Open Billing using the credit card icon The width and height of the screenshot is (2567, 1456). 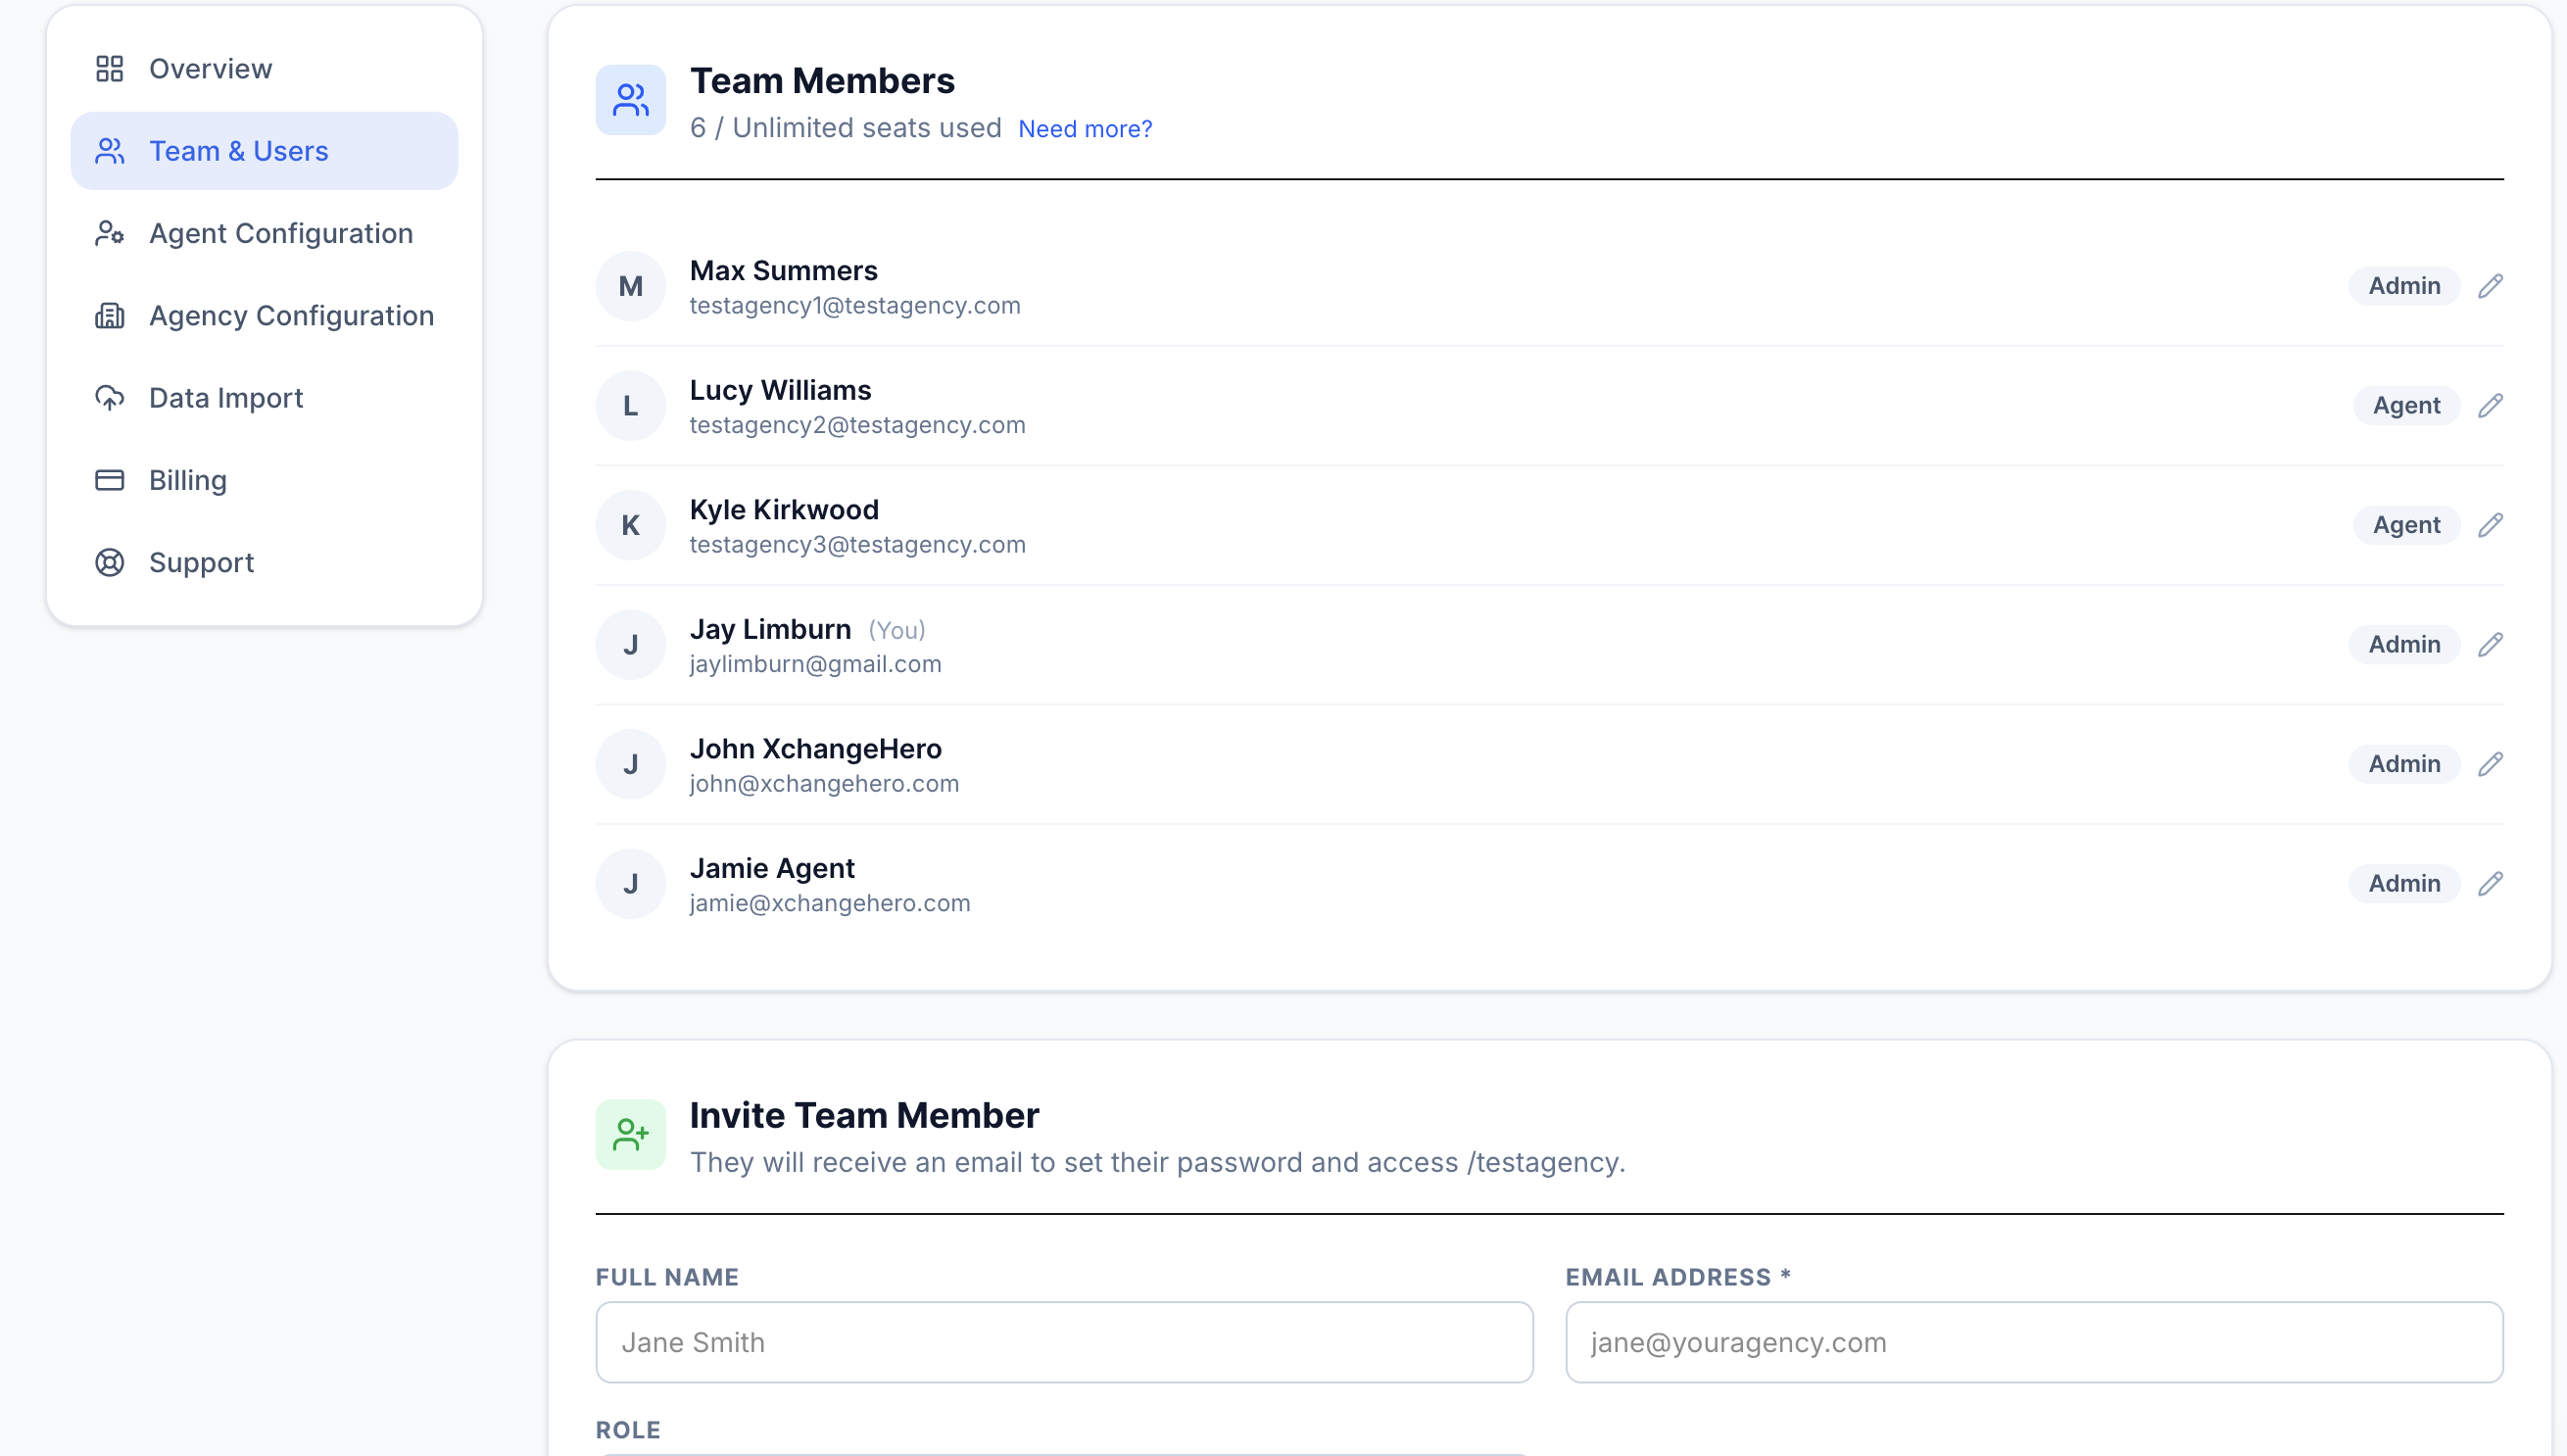(x=109, y=480)
